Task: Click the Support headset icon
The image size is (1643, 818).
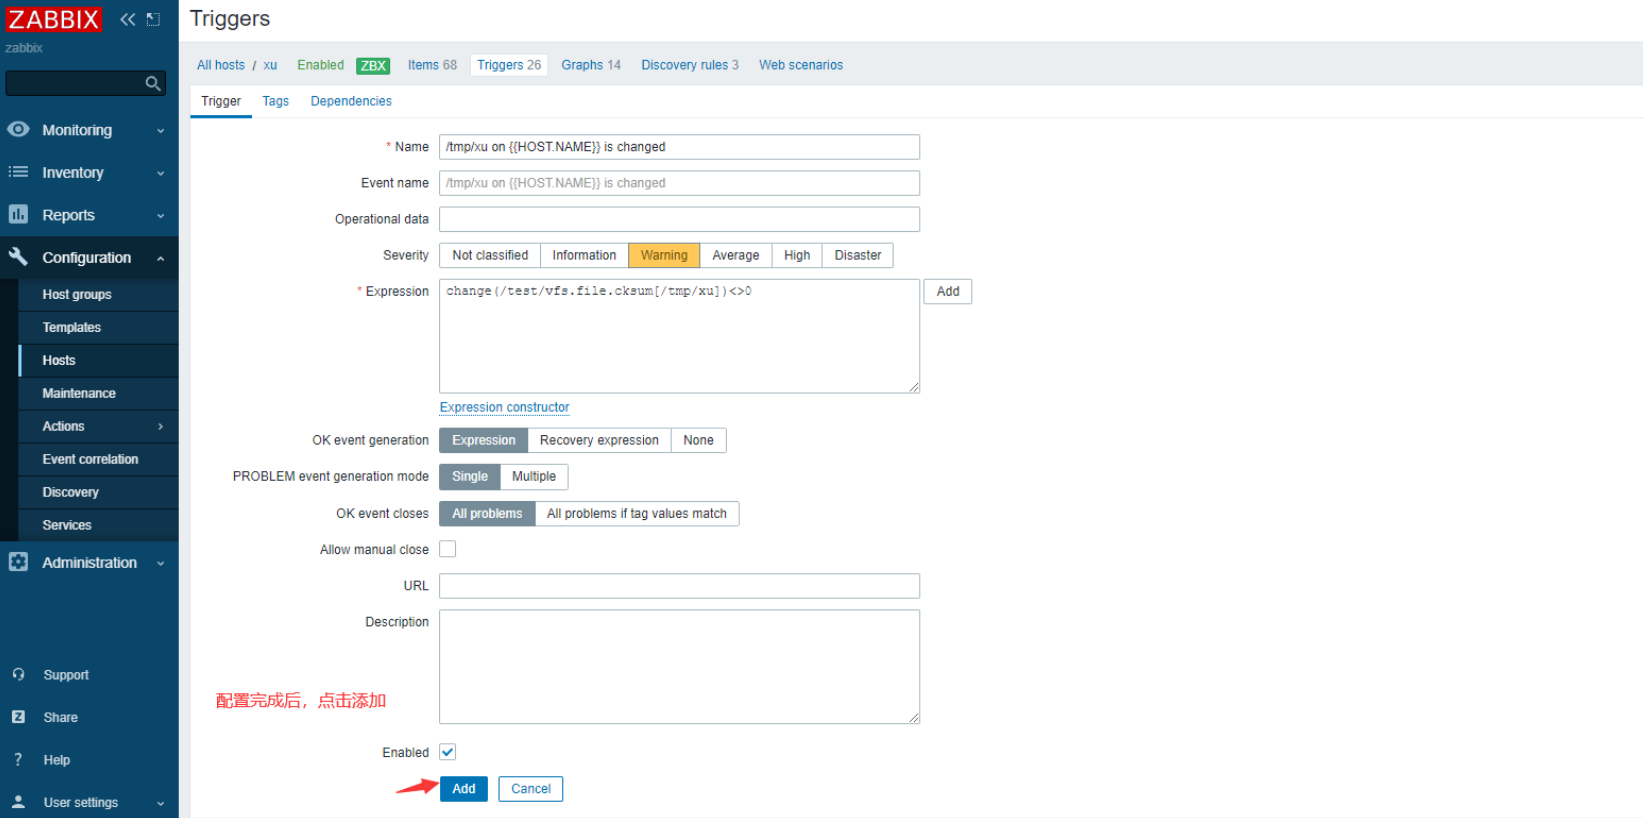Action: tap(18, 675)
